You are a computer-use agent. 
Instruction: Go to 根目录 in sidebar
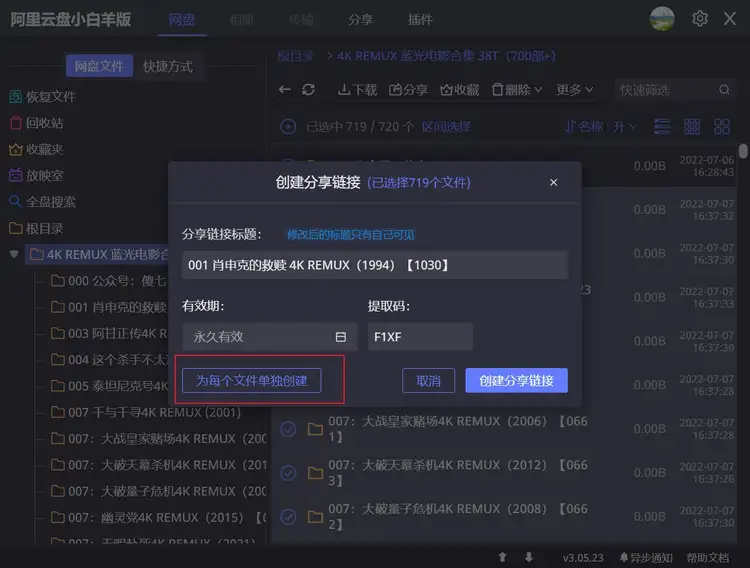(x=36, y=228)
